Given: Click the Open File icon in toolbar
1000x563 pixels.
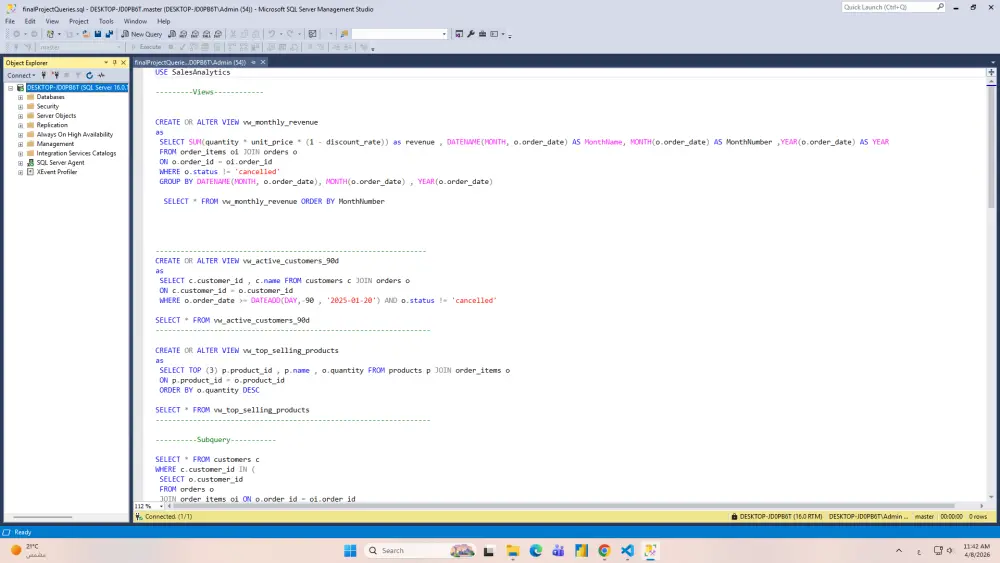Looking at the screenshot, I should (x=85, y=34).
